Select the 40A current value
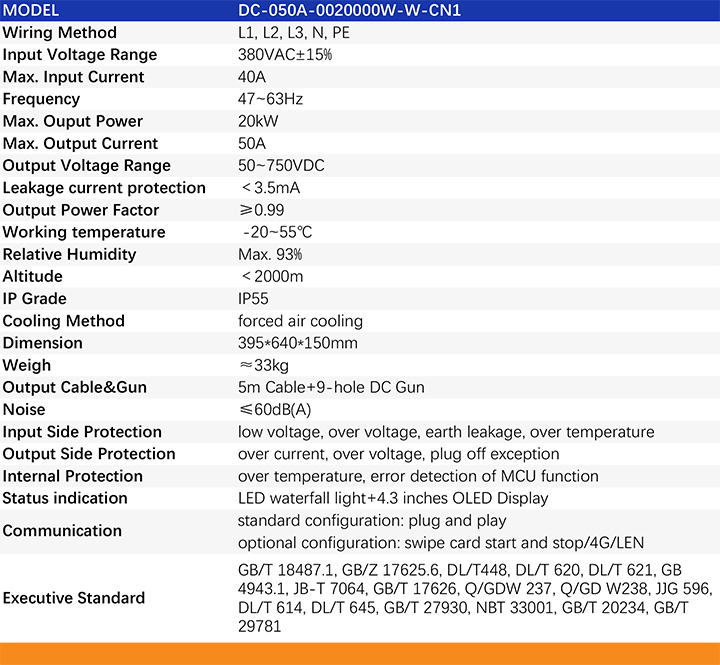Screen dimensions: 720x665 click(x=252, y=77)
